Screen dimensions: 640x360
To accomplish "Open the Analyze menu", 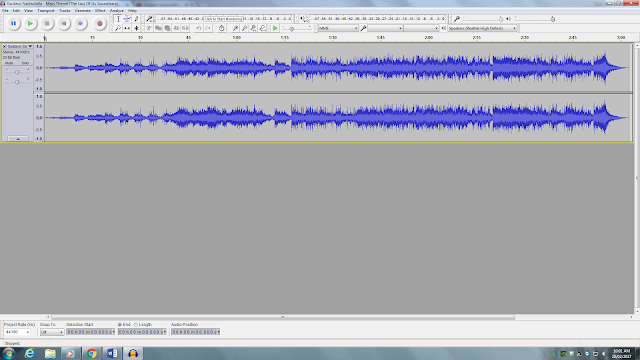I will pyautogui.click(x=117, y=11).
